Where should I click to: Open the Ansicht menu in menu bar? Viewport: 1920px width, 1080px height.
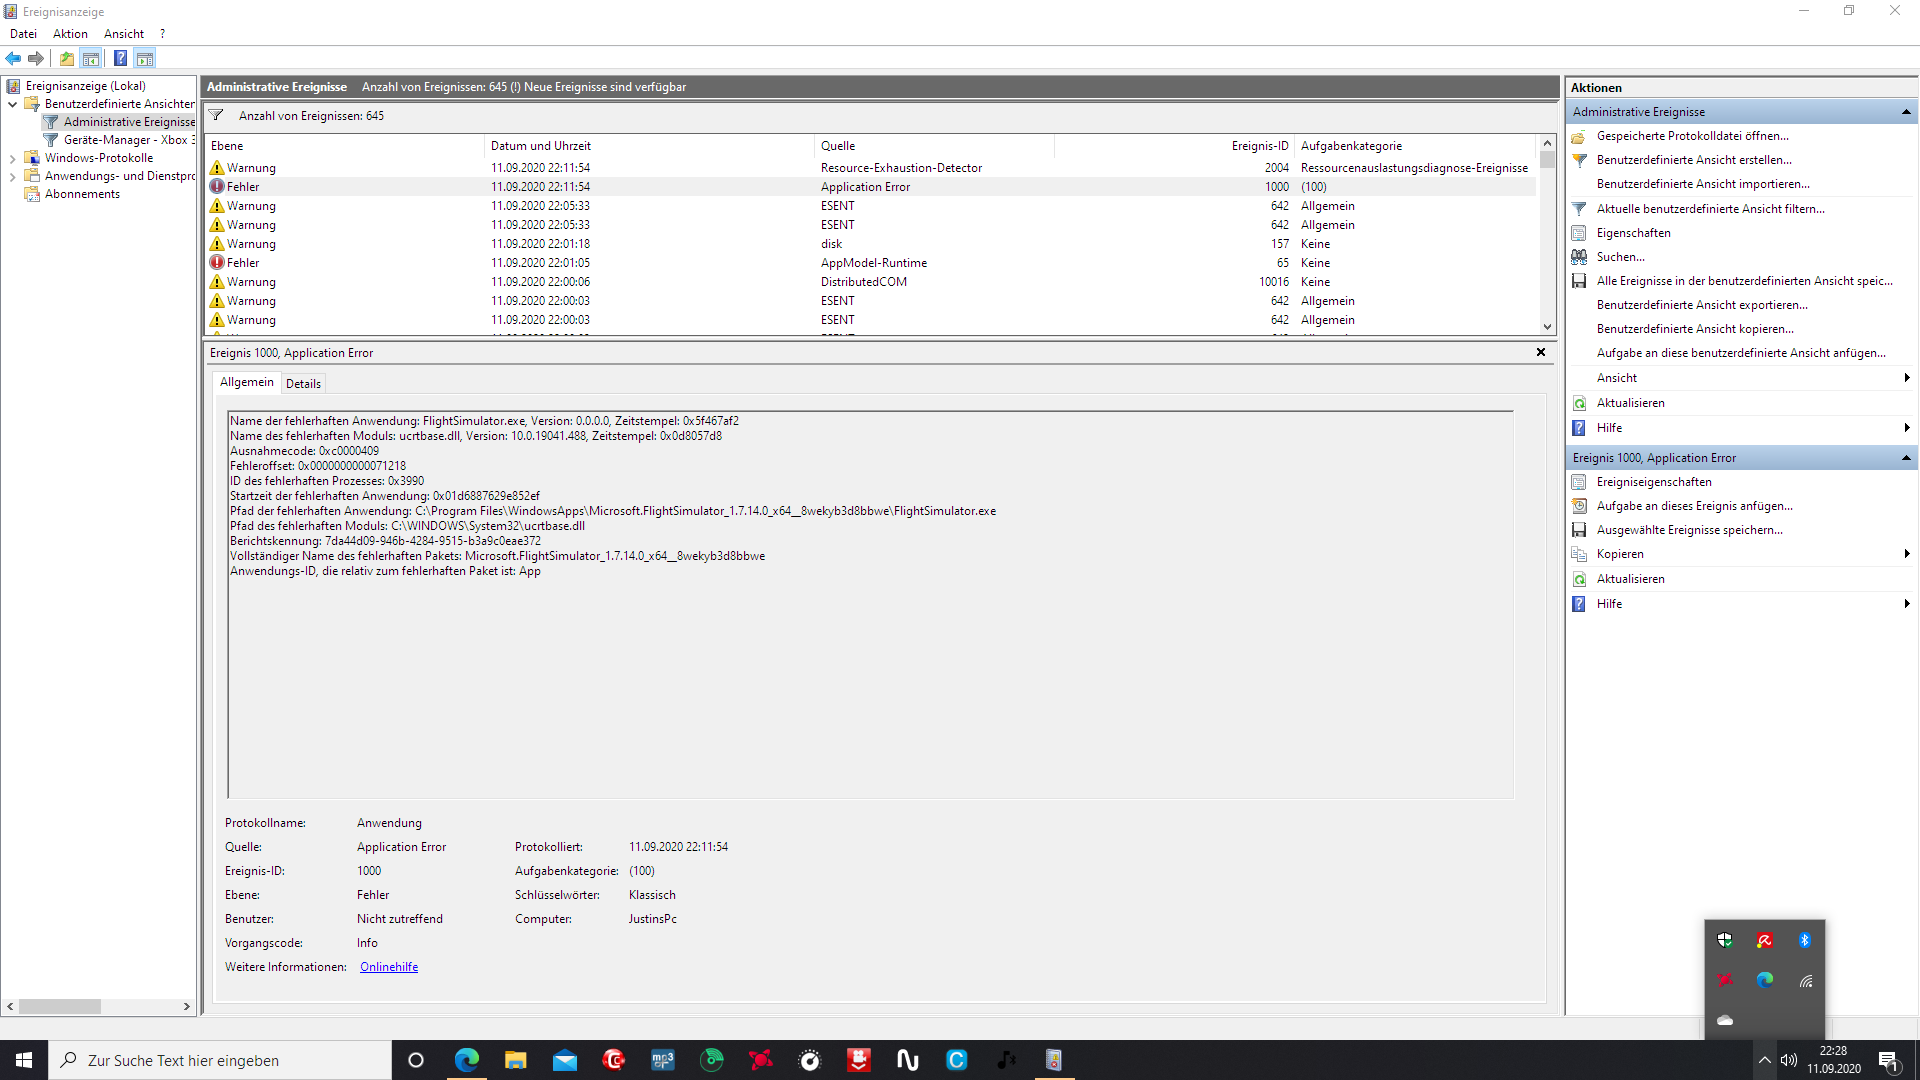pos(124,34)
